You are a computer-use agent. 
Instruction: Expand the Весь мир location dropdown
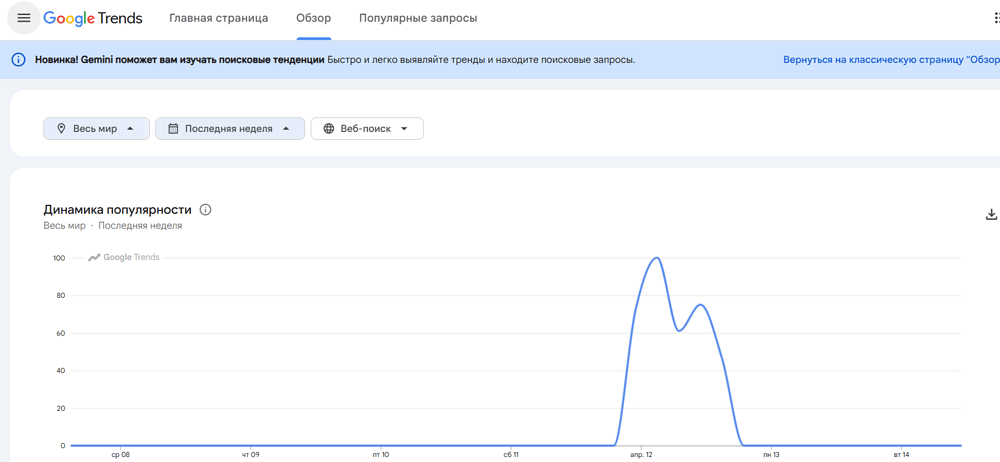click(x=96, y=129)
